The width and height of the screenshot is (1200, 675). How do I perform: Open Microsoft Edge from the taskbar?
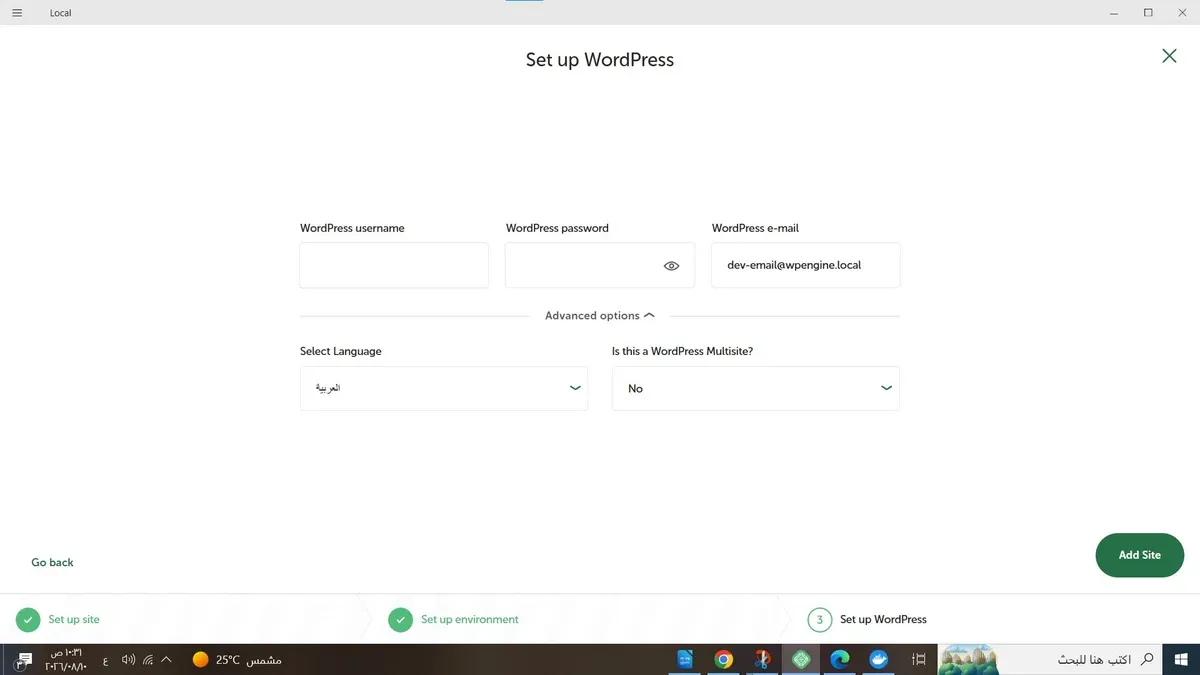(x=840, y=660)
